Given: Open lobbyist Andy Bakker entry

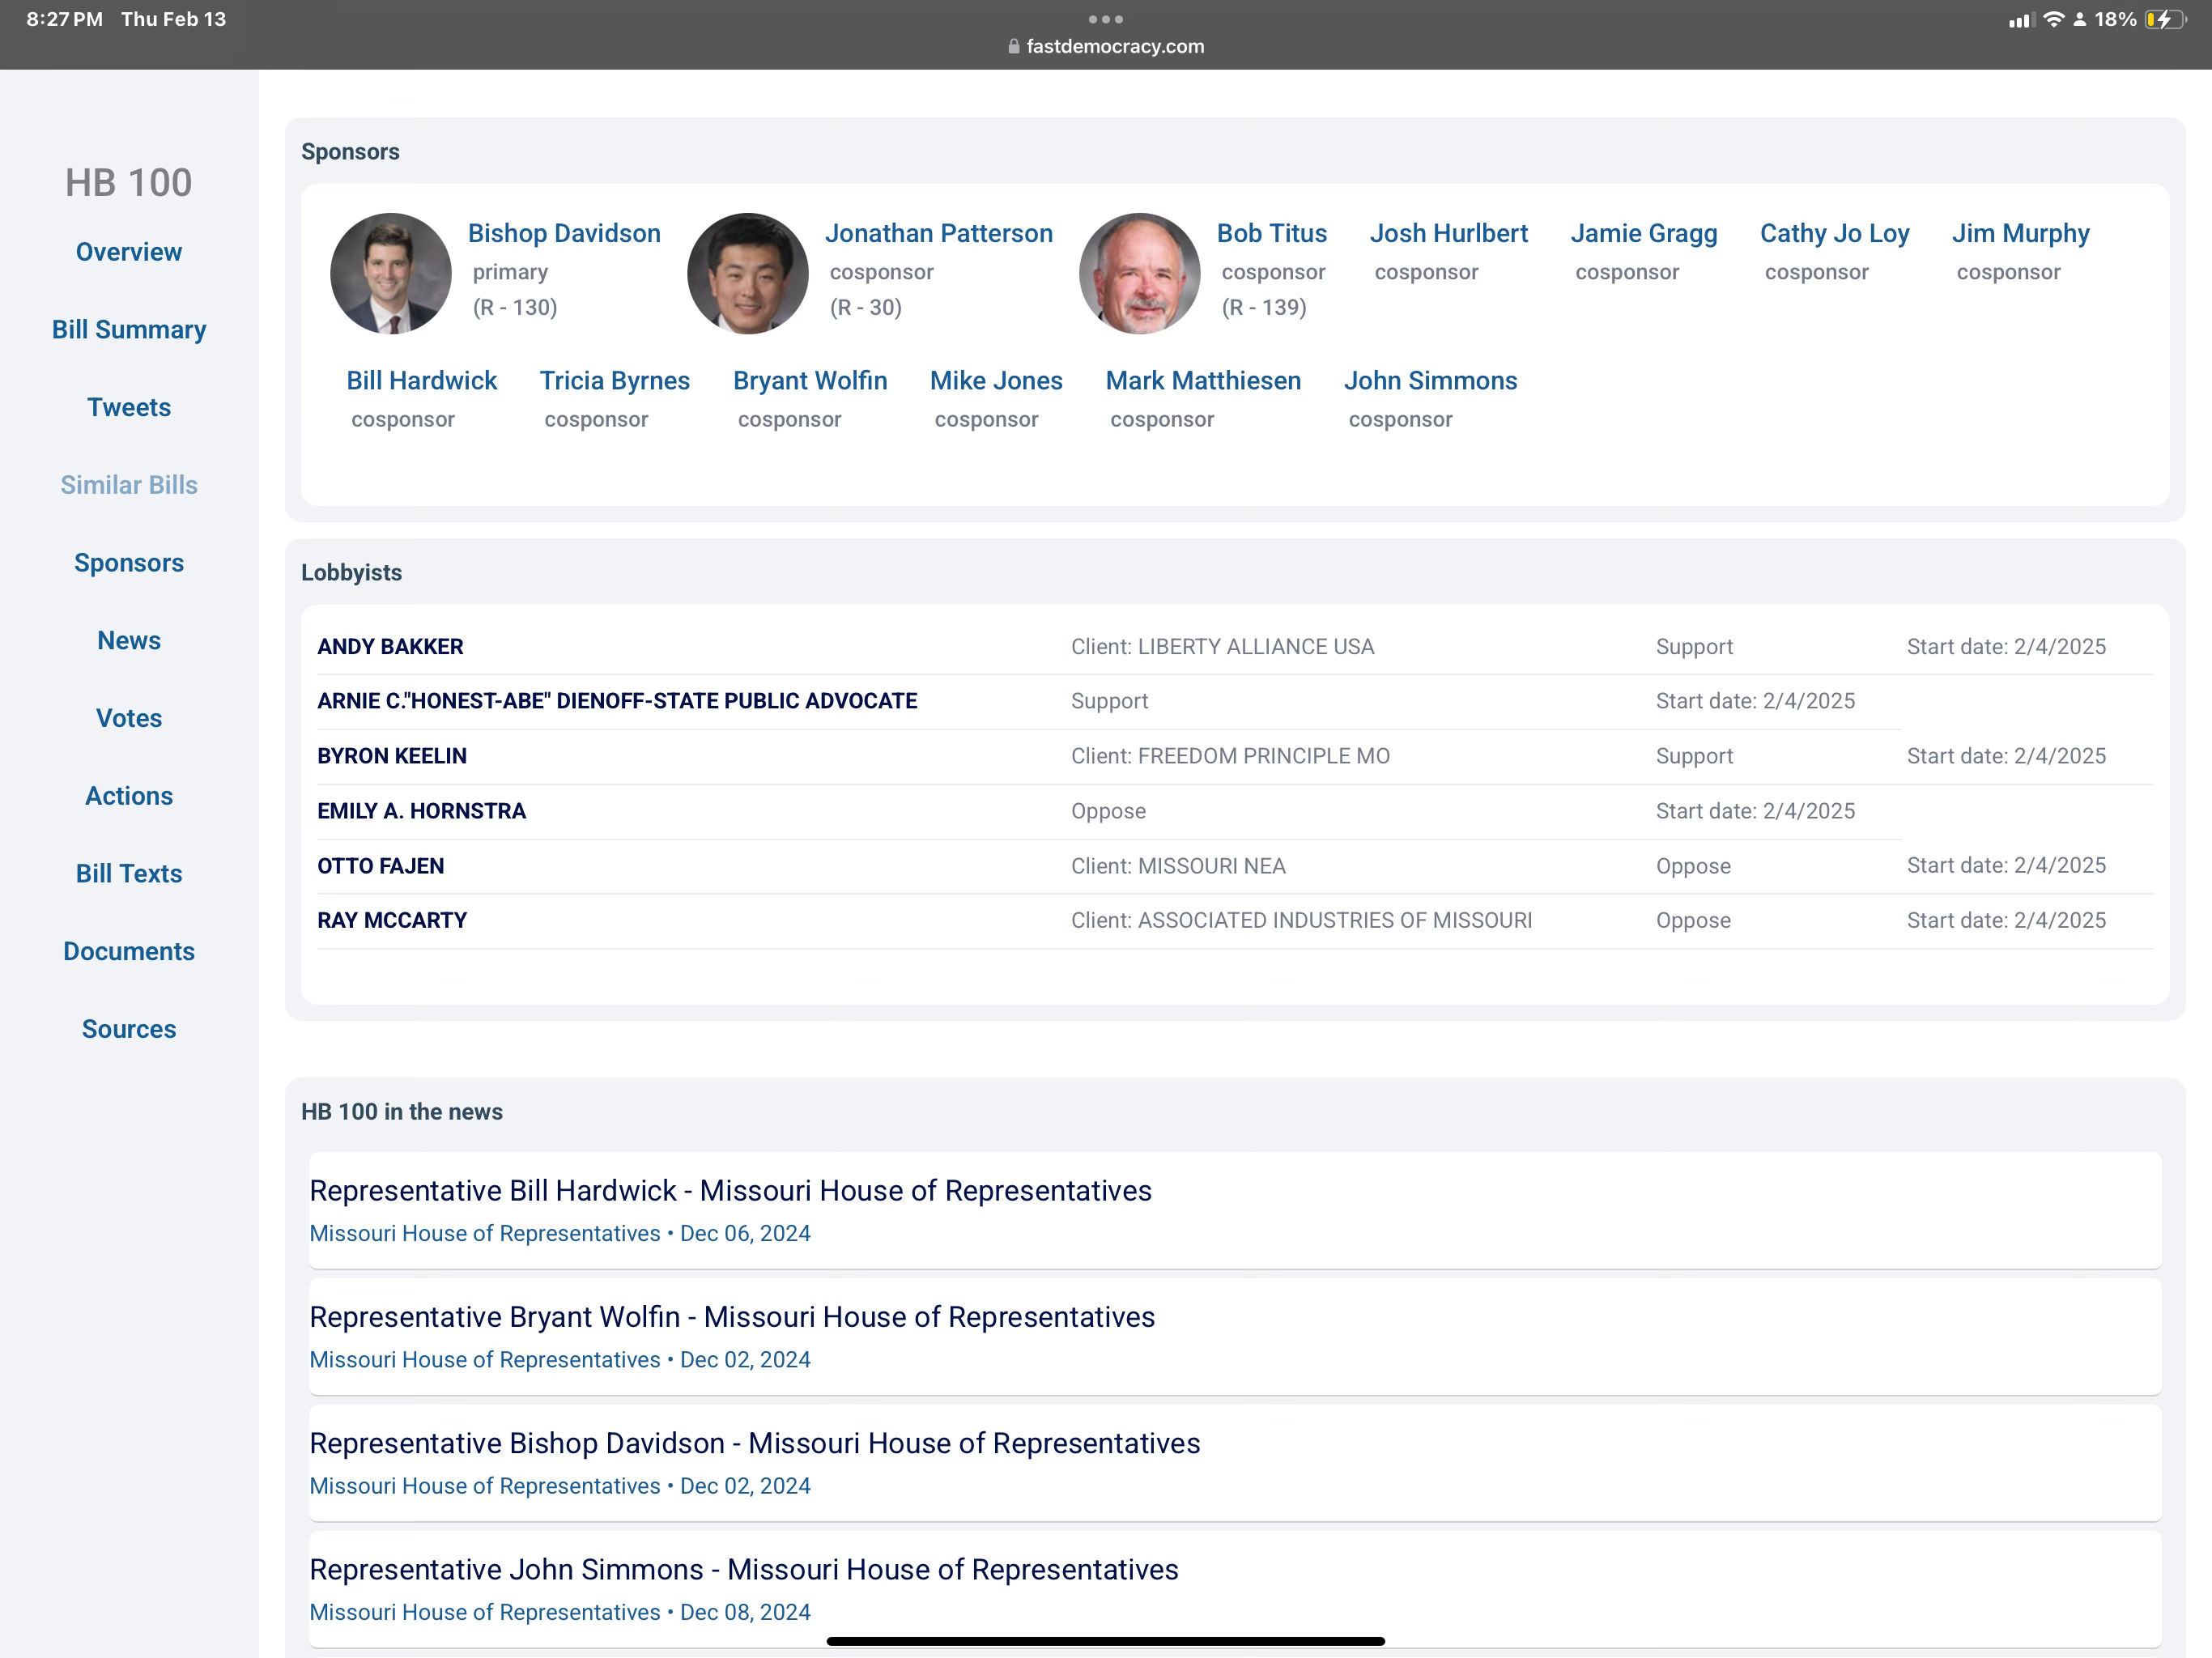Looking at the screenshot, I should [390, 647].
